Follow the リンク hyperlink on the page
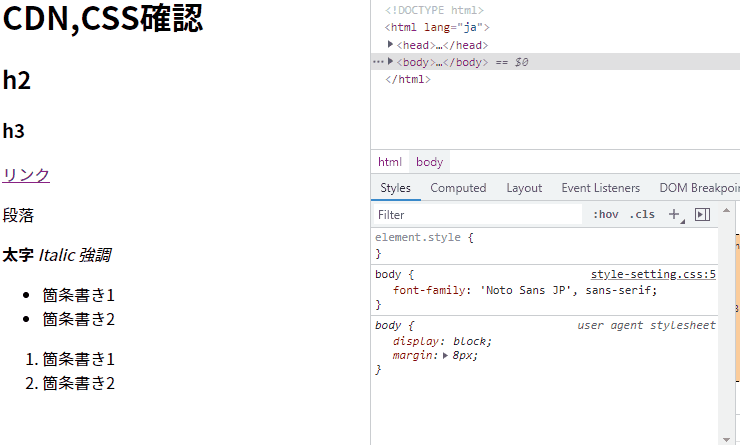 coord(26,175)
